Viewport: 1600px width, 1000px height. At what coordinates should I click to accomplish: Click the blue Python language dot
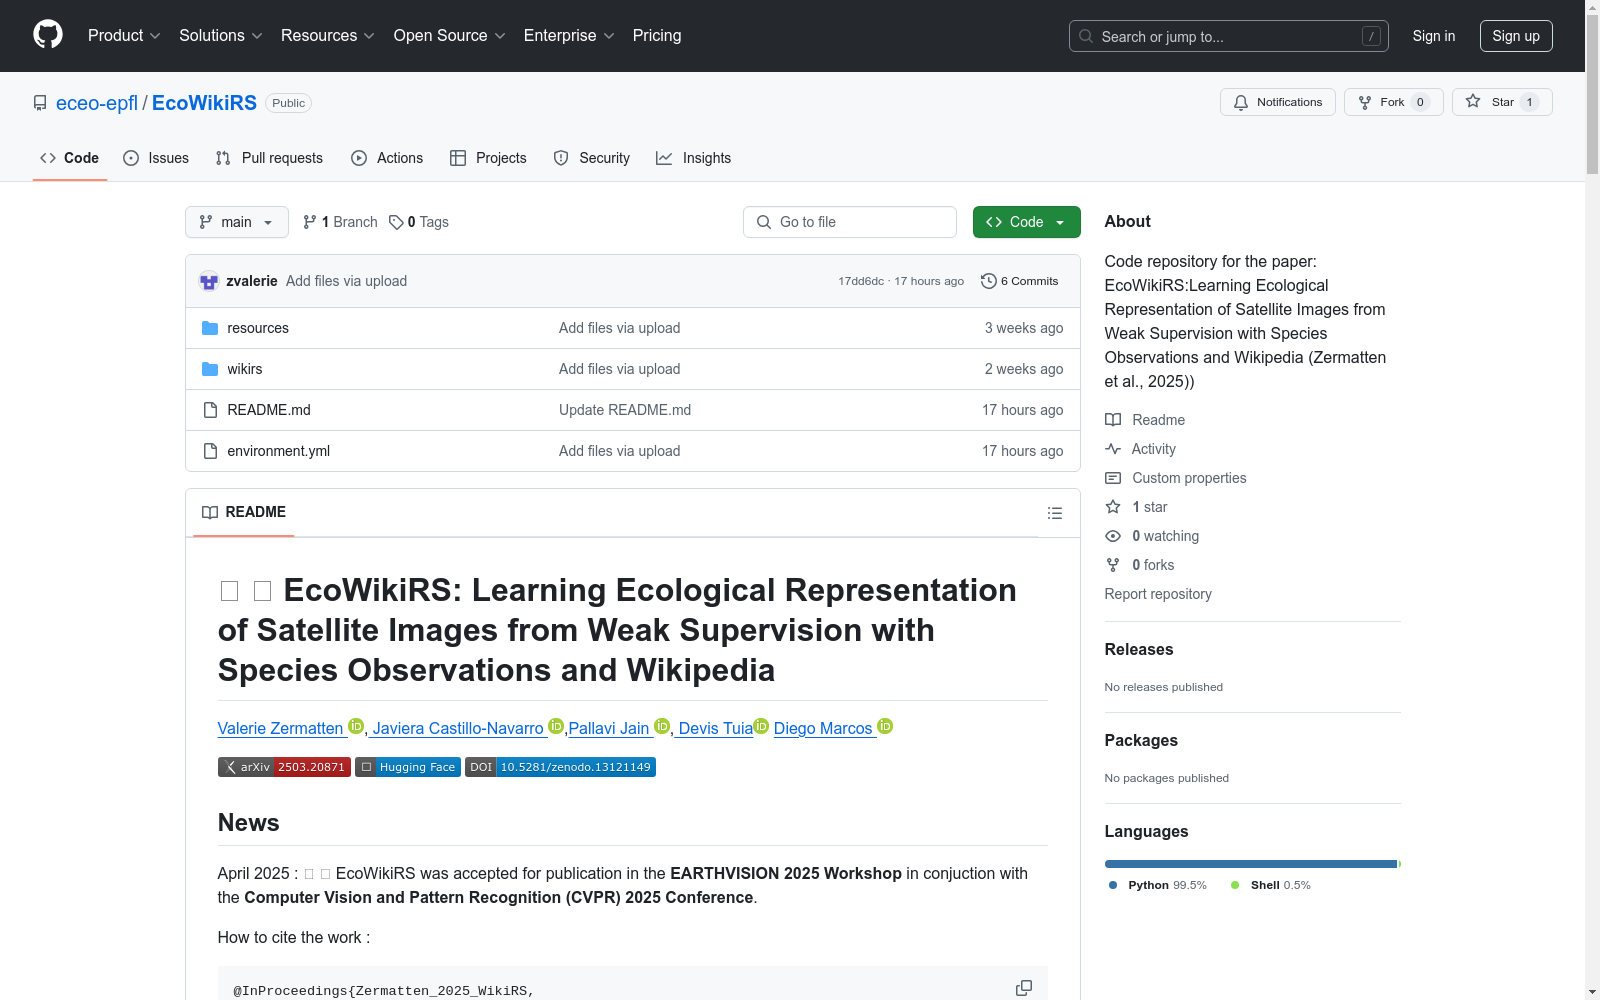1113,885
